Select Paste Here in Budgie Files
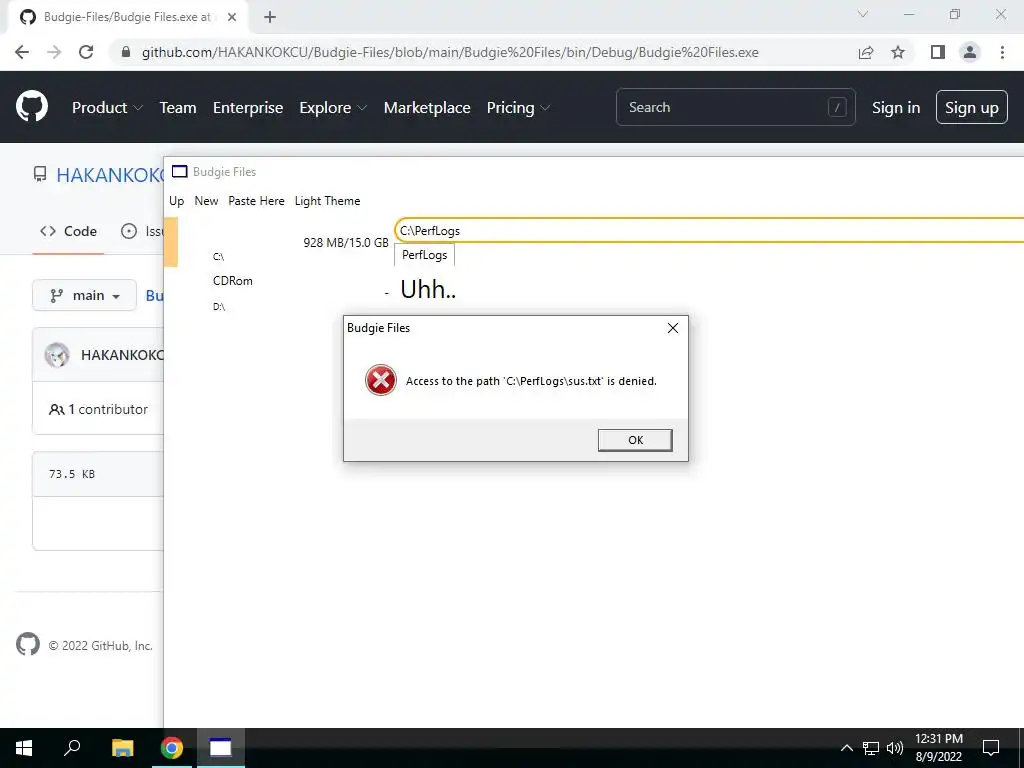1024x768 pixels. (256, 201)
